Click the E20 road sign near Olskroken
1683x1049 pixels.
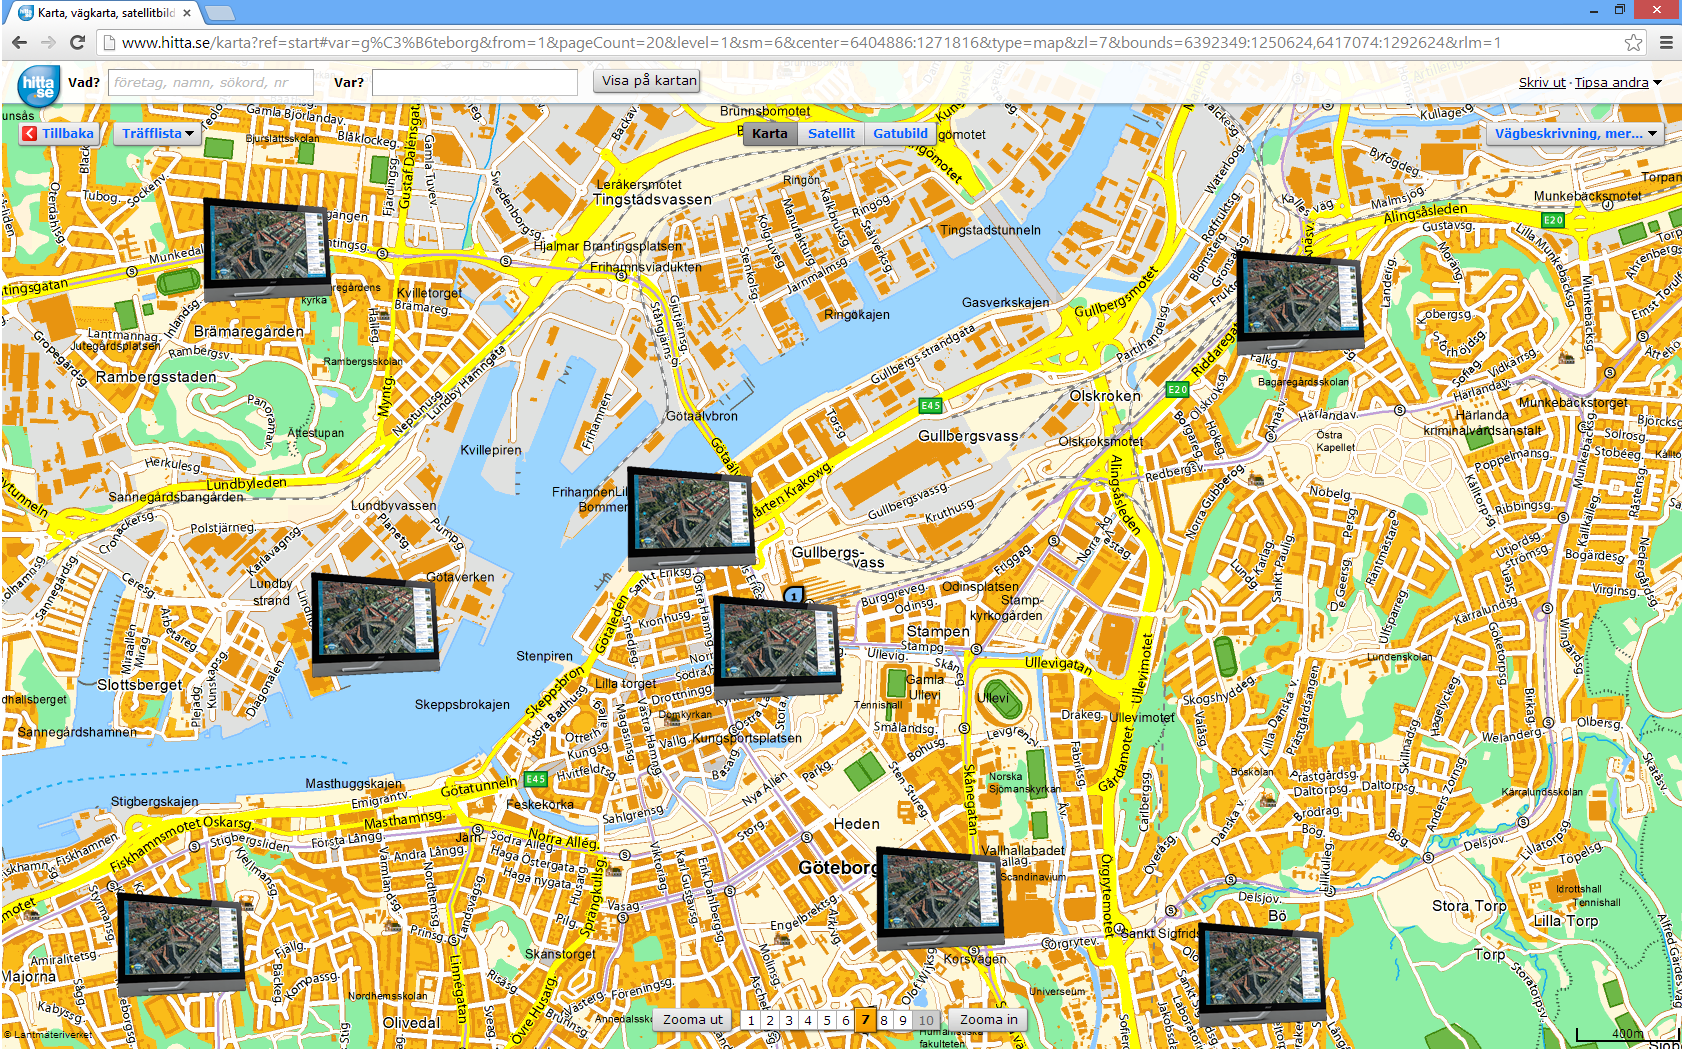coord(1177,389)
